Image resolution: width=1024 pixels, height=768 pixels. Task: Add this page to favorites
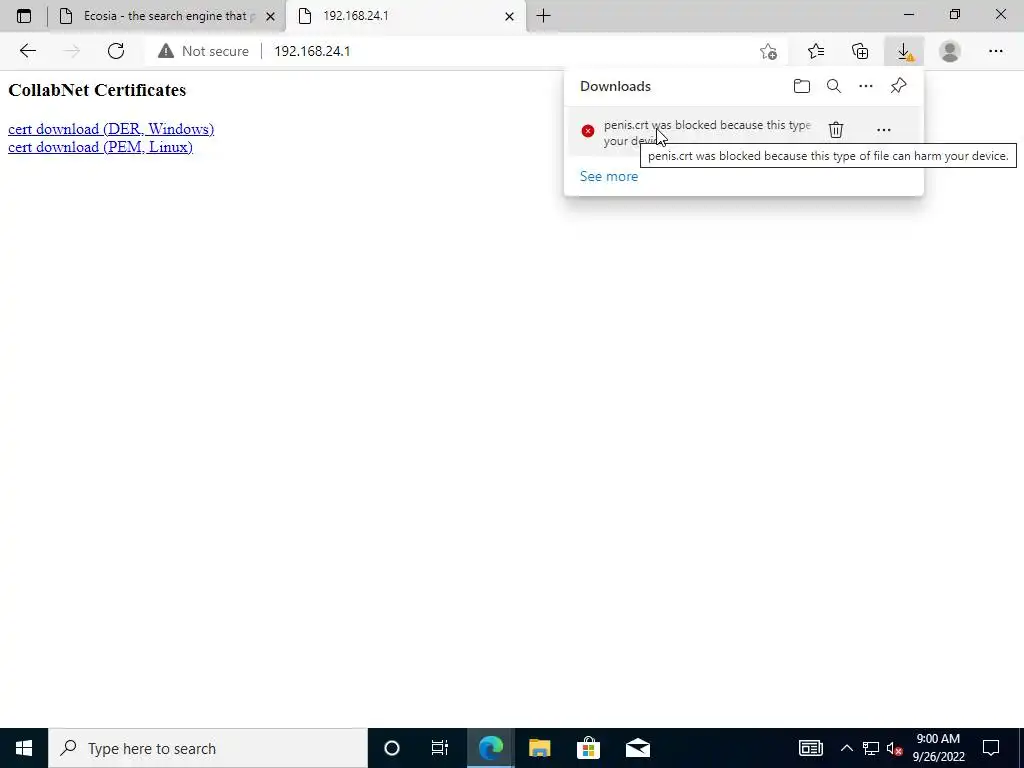pyautogui.click(x=769, y=51)
